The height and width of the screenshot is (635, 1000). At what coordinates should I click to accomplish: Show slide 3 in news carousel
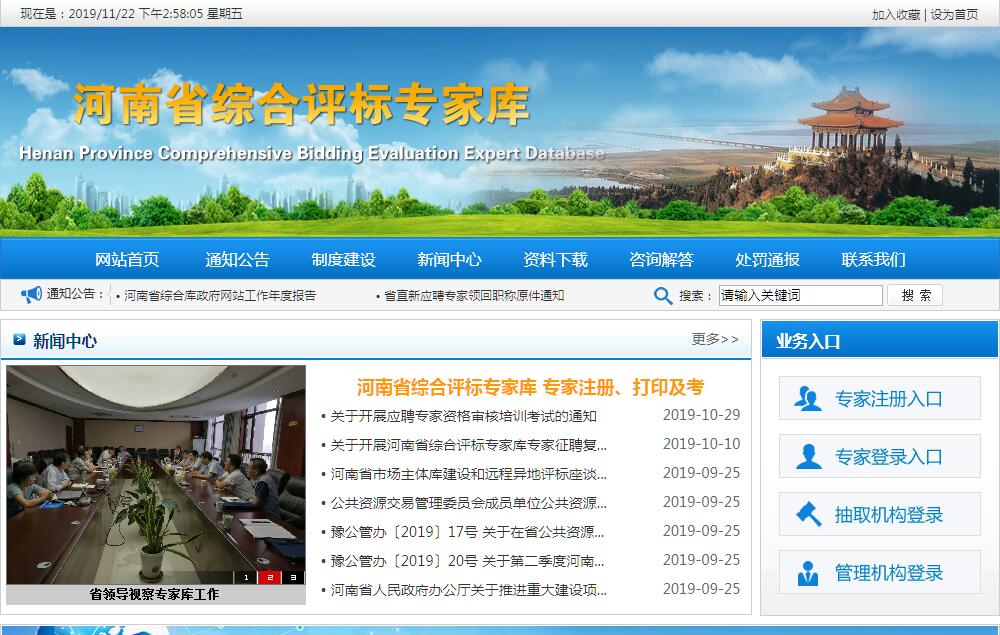coord(293,577)
